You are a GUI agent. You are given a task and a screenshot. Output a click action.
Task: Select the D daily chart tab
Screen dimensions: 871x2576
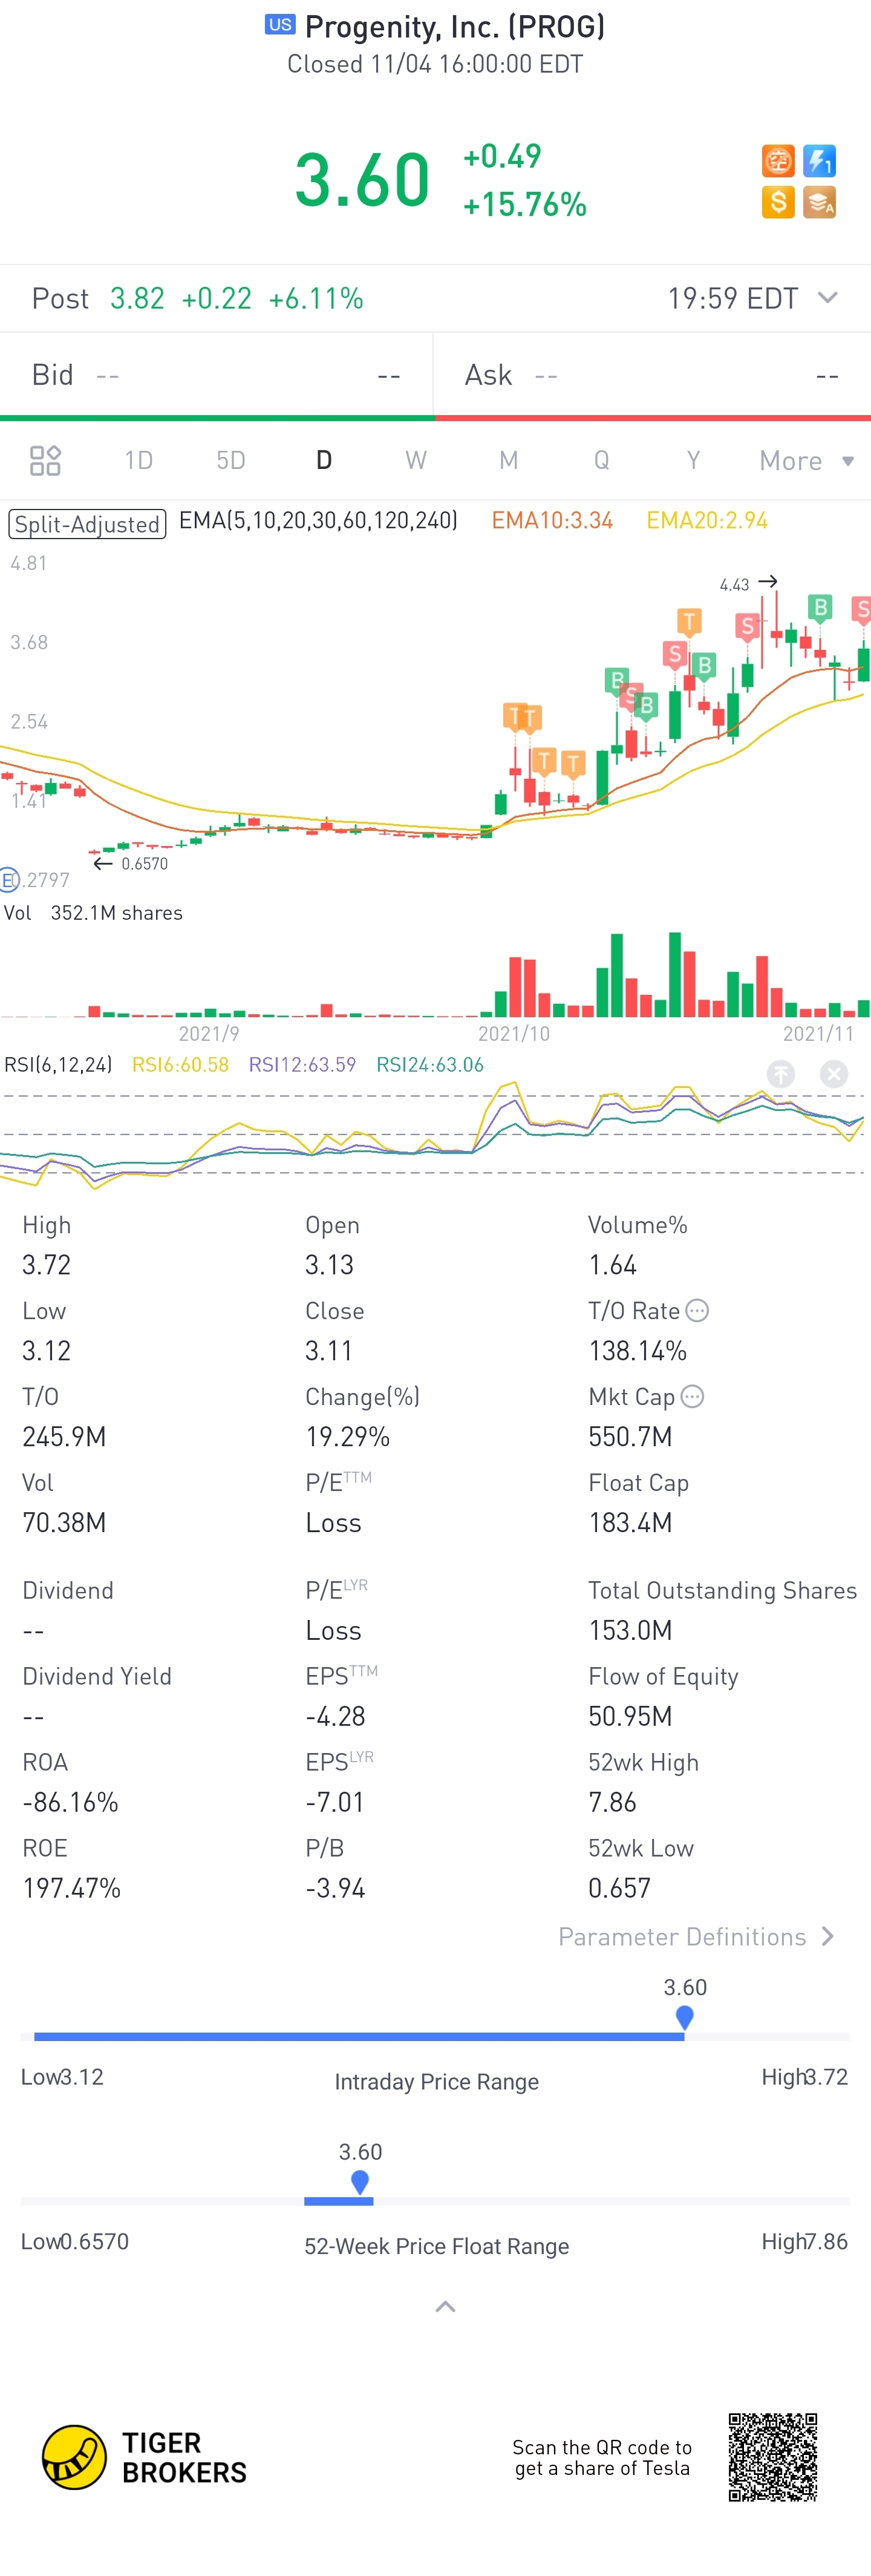pos(324,460)
